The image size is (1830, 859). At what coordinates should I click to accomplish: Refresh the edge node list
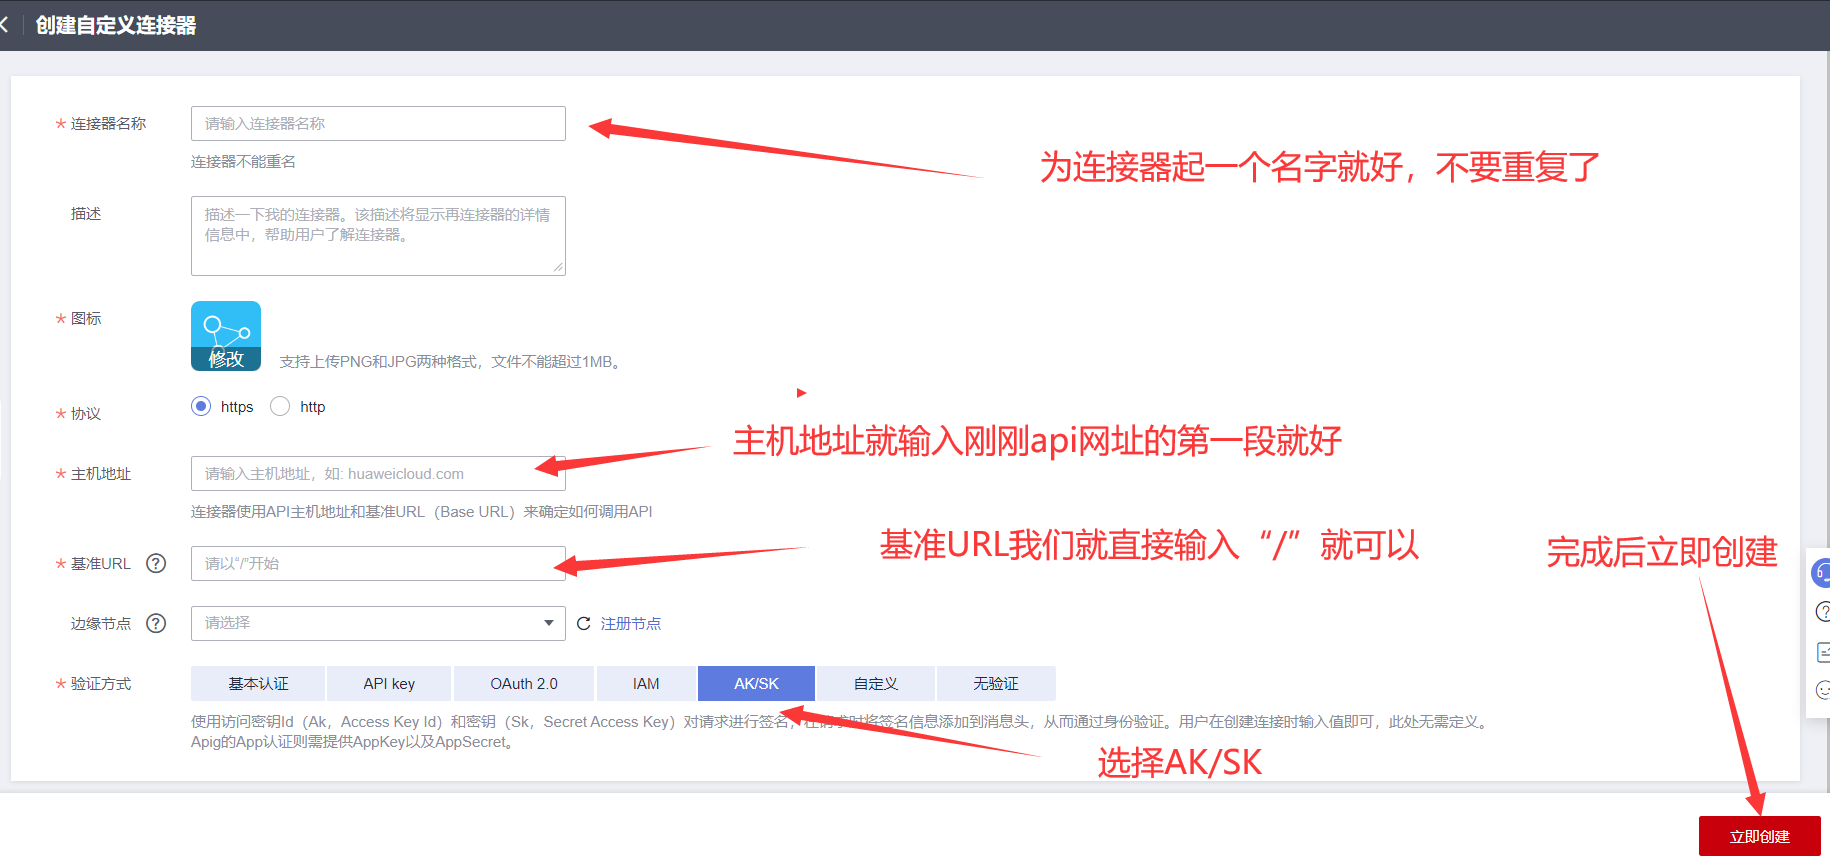click(584, 623)
